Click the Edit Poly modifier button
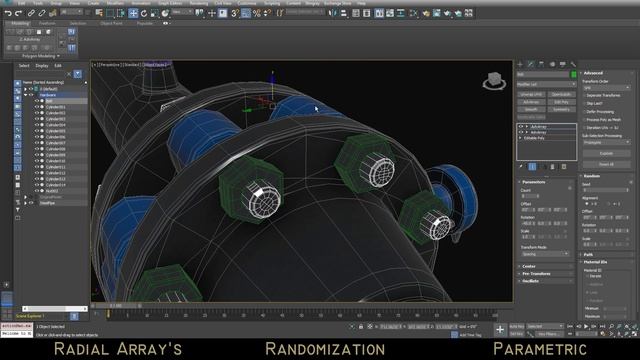Image resolution: width=640 pixels, height=360 pixels. (x=562, y=102)
